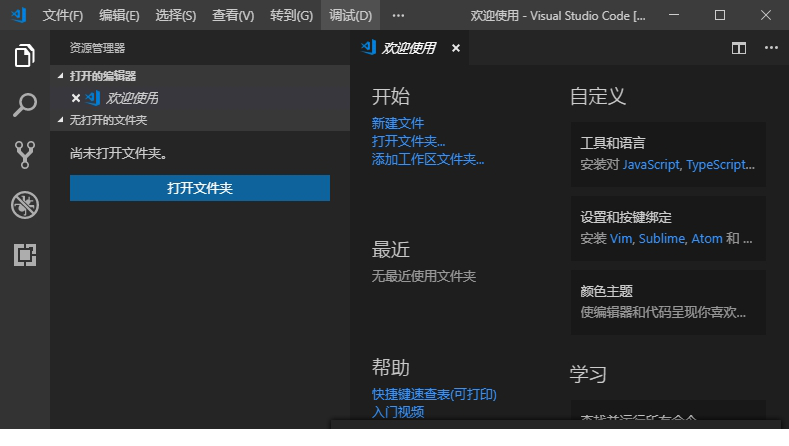Open the 调试(D) menu
Viewport: 789px width, 446px height.
(x=350, y=16)
